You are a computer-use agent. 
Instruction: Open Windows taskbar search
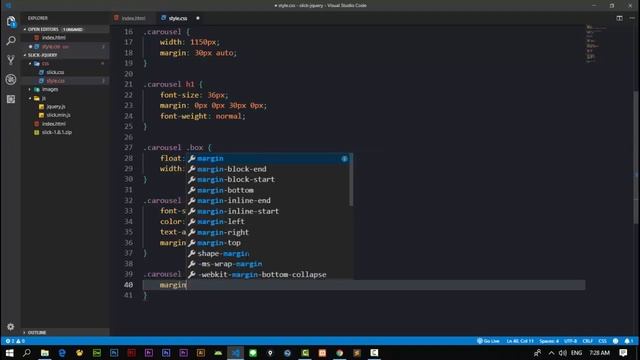(27, 353)
